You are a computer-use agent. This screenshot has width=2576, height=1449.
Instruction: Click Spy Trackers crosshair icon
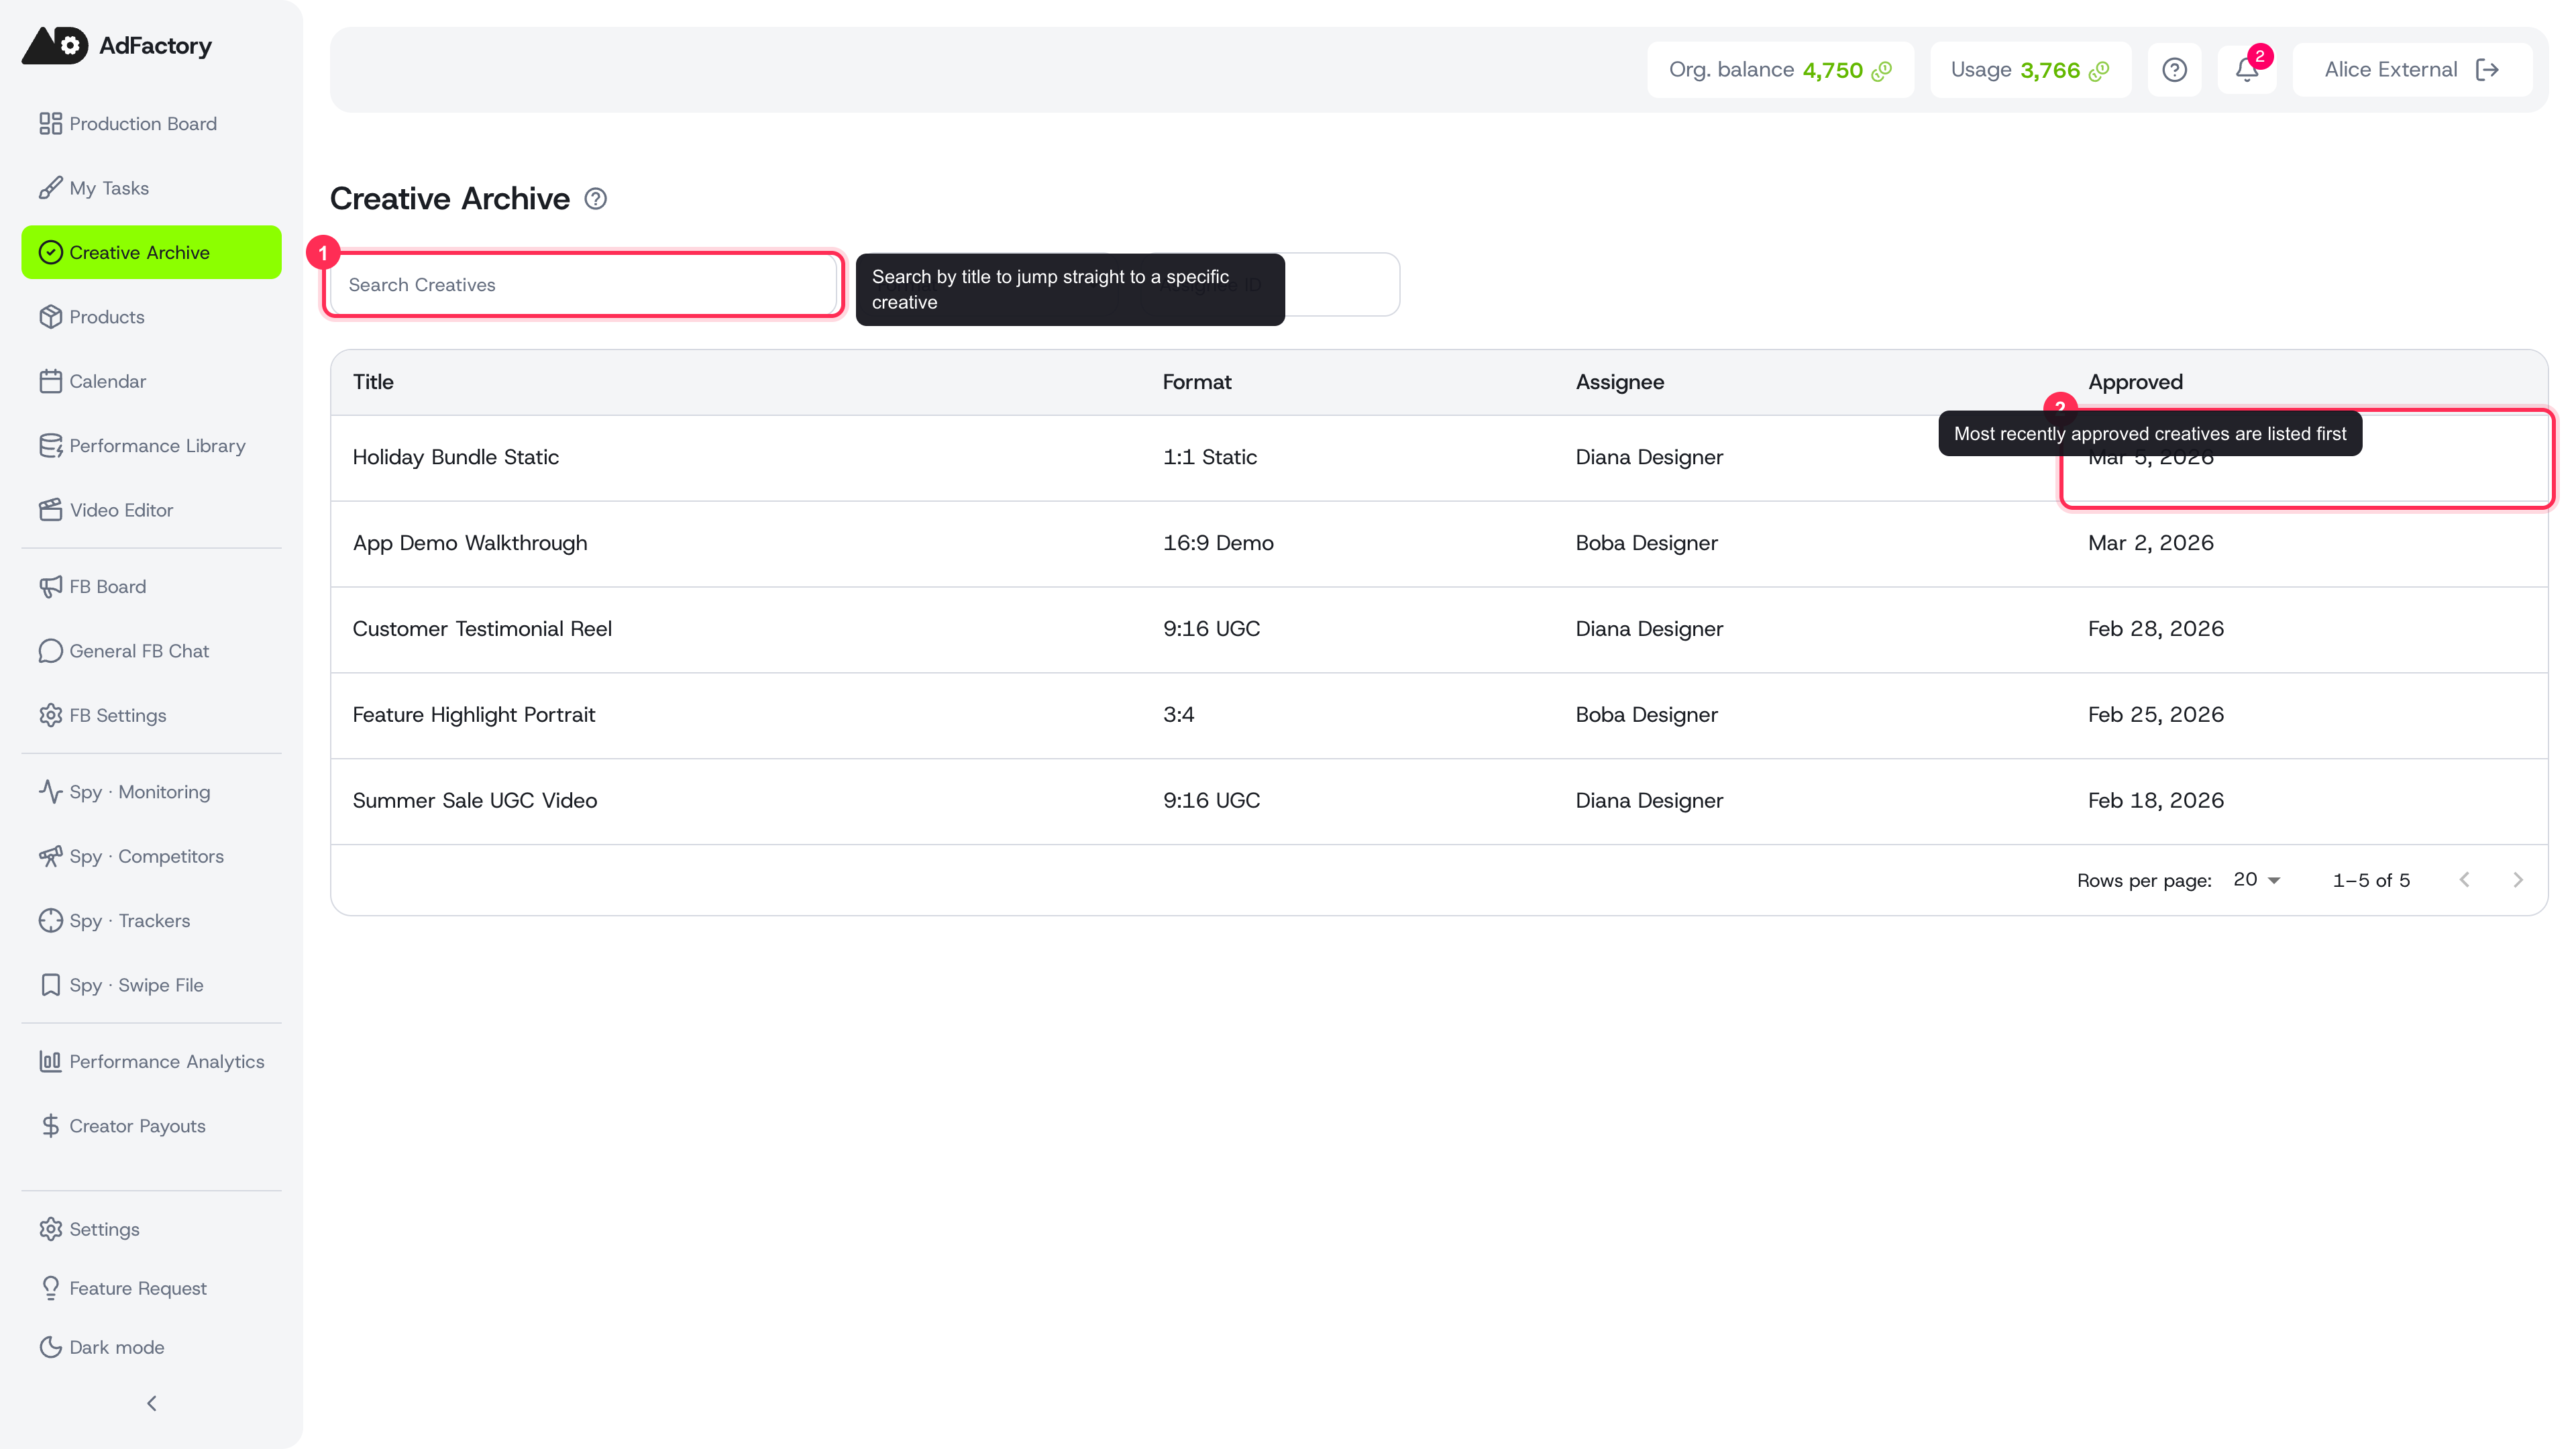50,921
